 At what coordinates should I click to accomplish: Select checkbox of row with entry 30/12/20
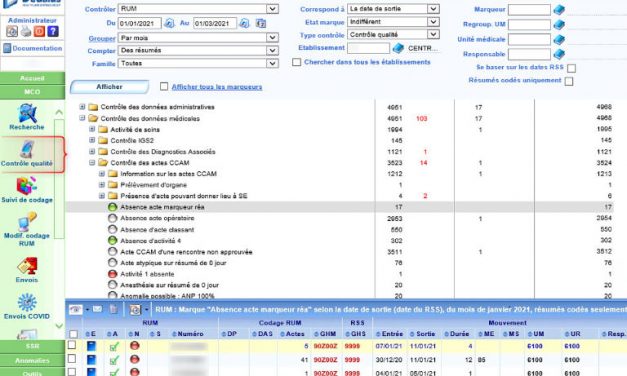point(72,358)
